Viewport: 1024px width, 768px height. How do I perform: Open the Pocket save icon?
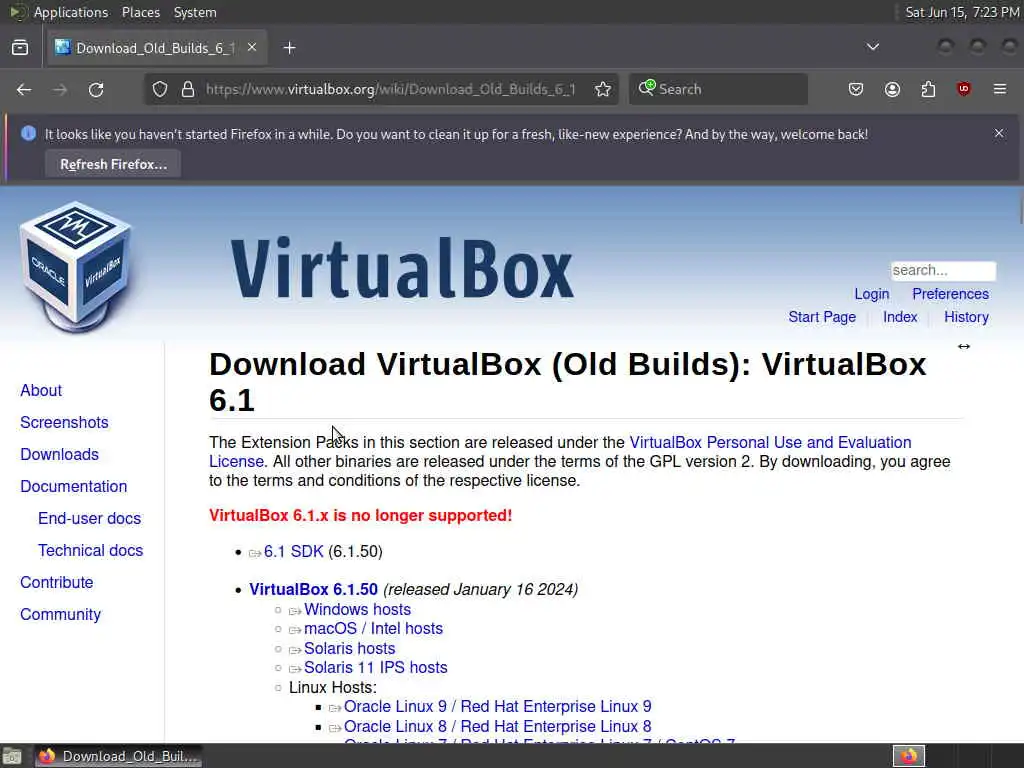click(856, 89)
